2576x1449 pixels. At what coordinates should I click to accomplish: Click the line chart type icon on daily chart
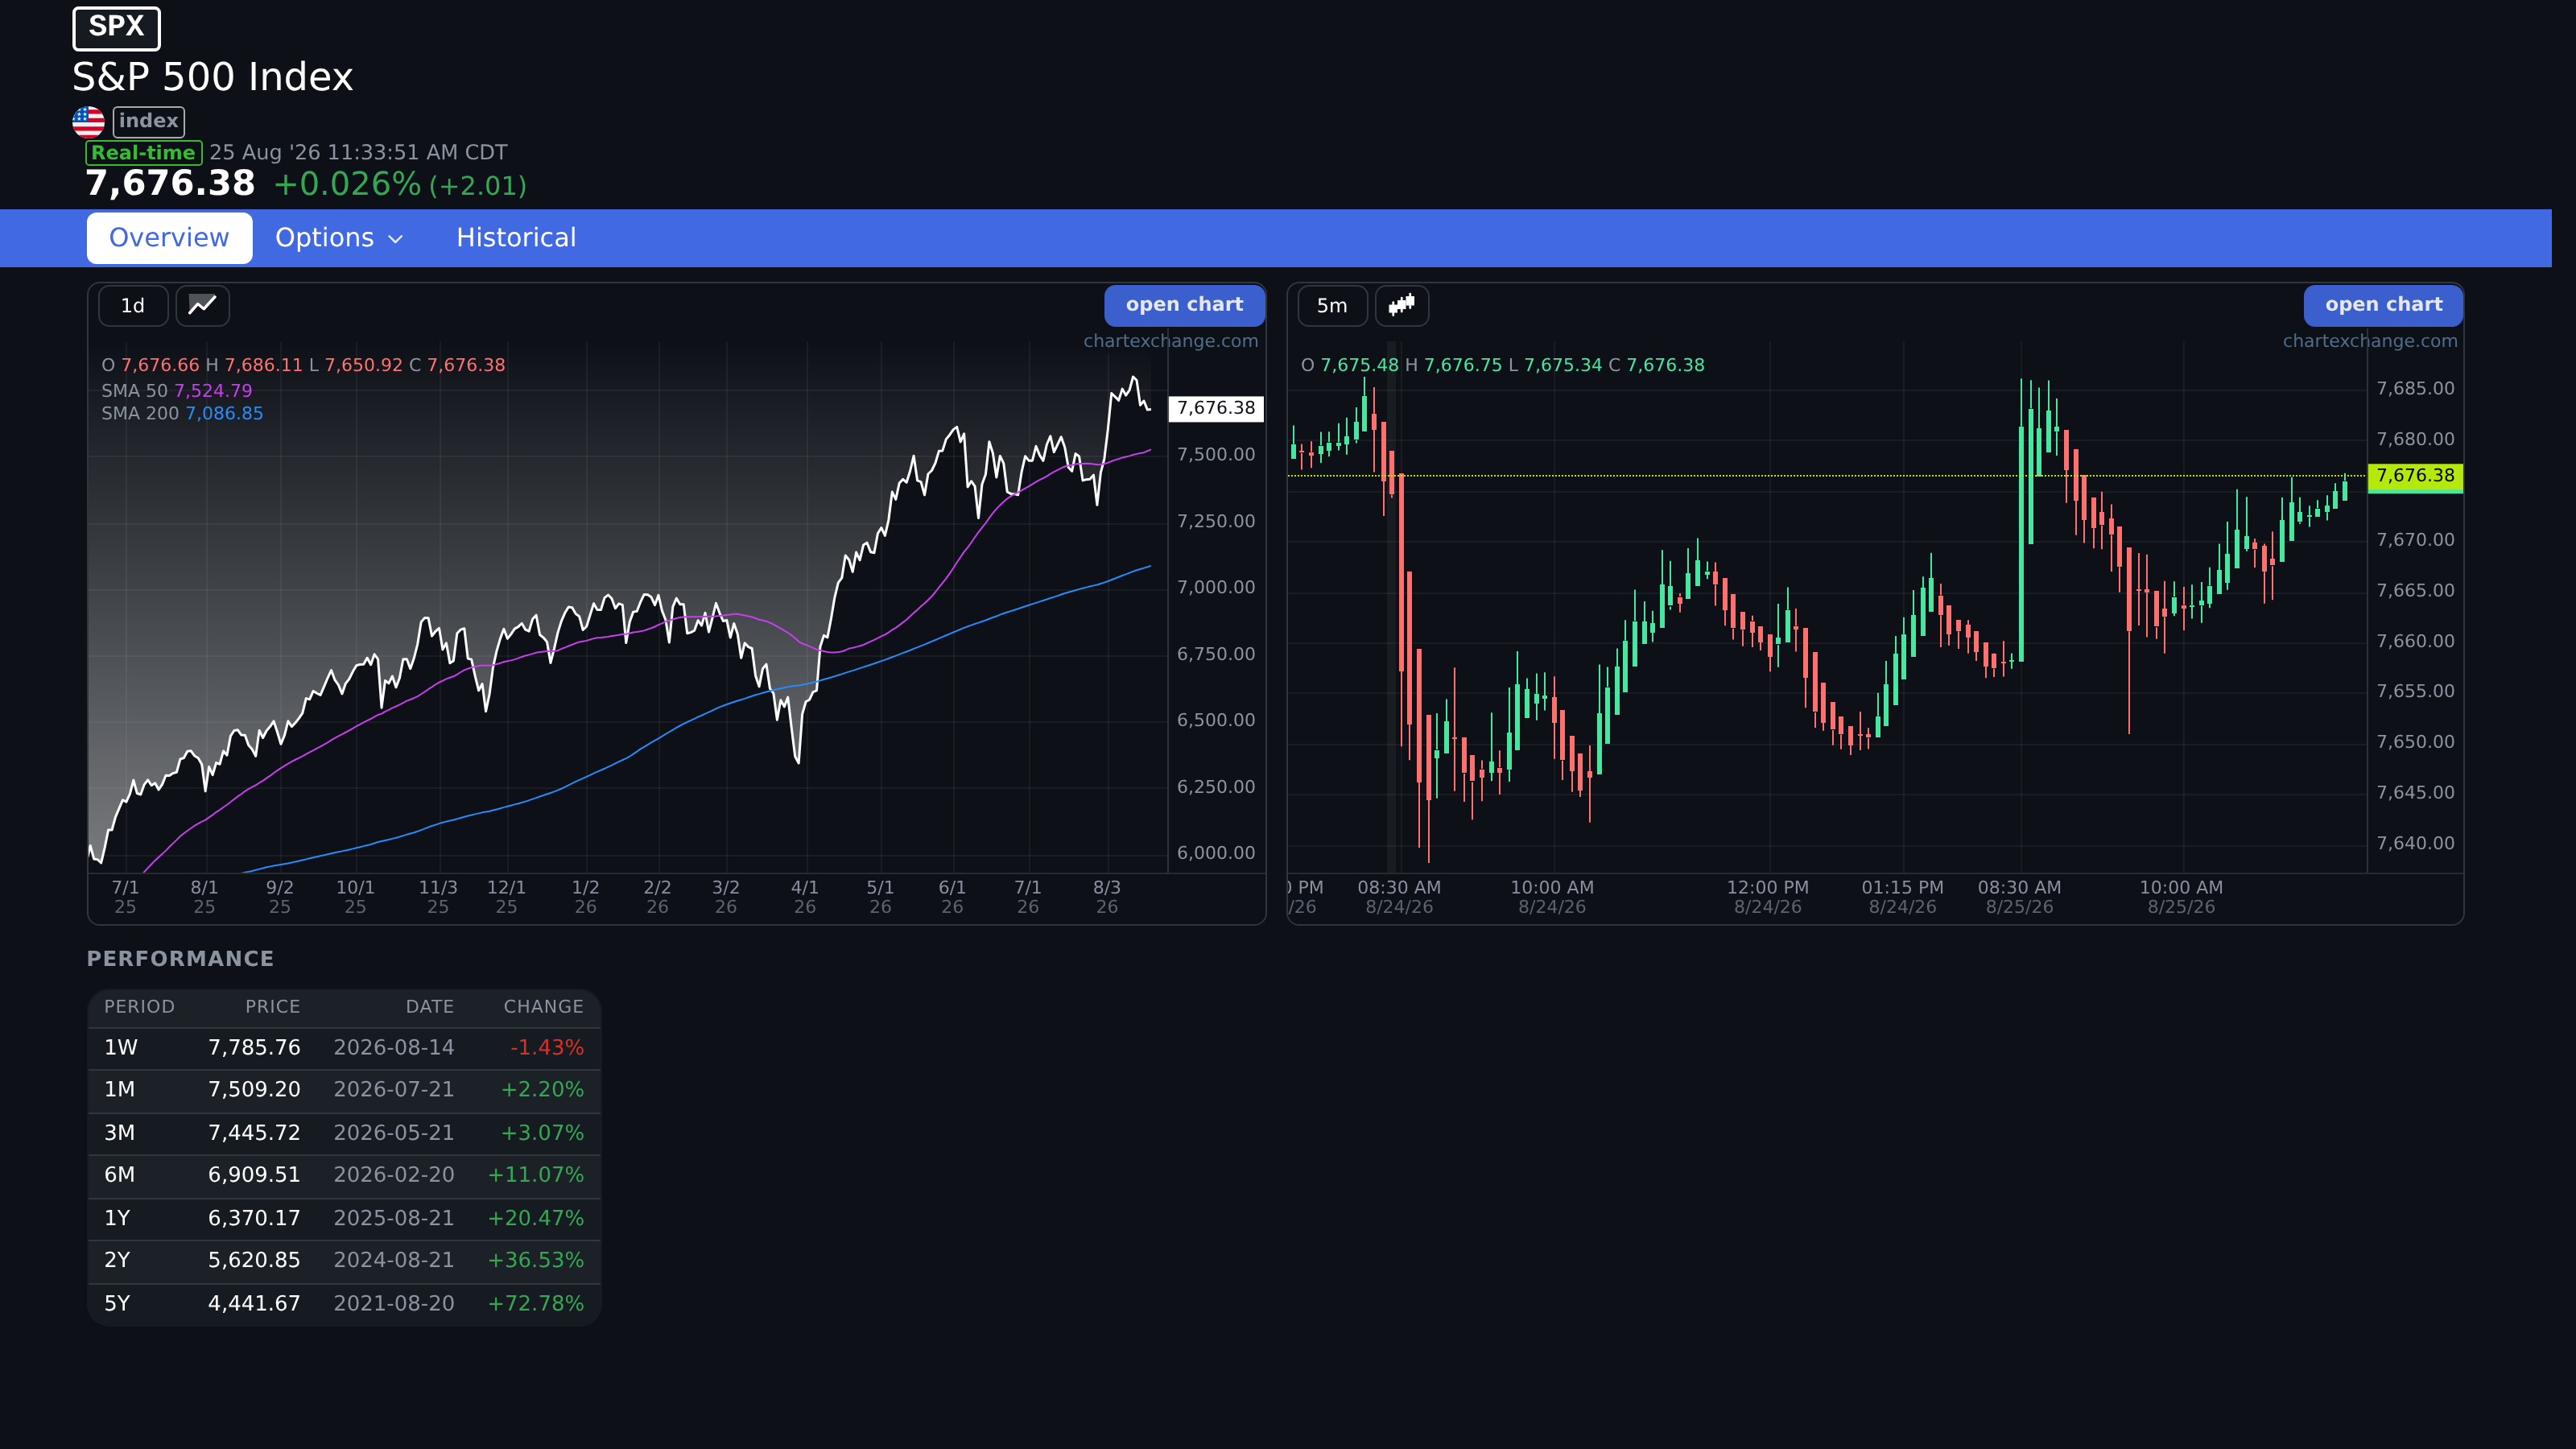click(203, 305)
